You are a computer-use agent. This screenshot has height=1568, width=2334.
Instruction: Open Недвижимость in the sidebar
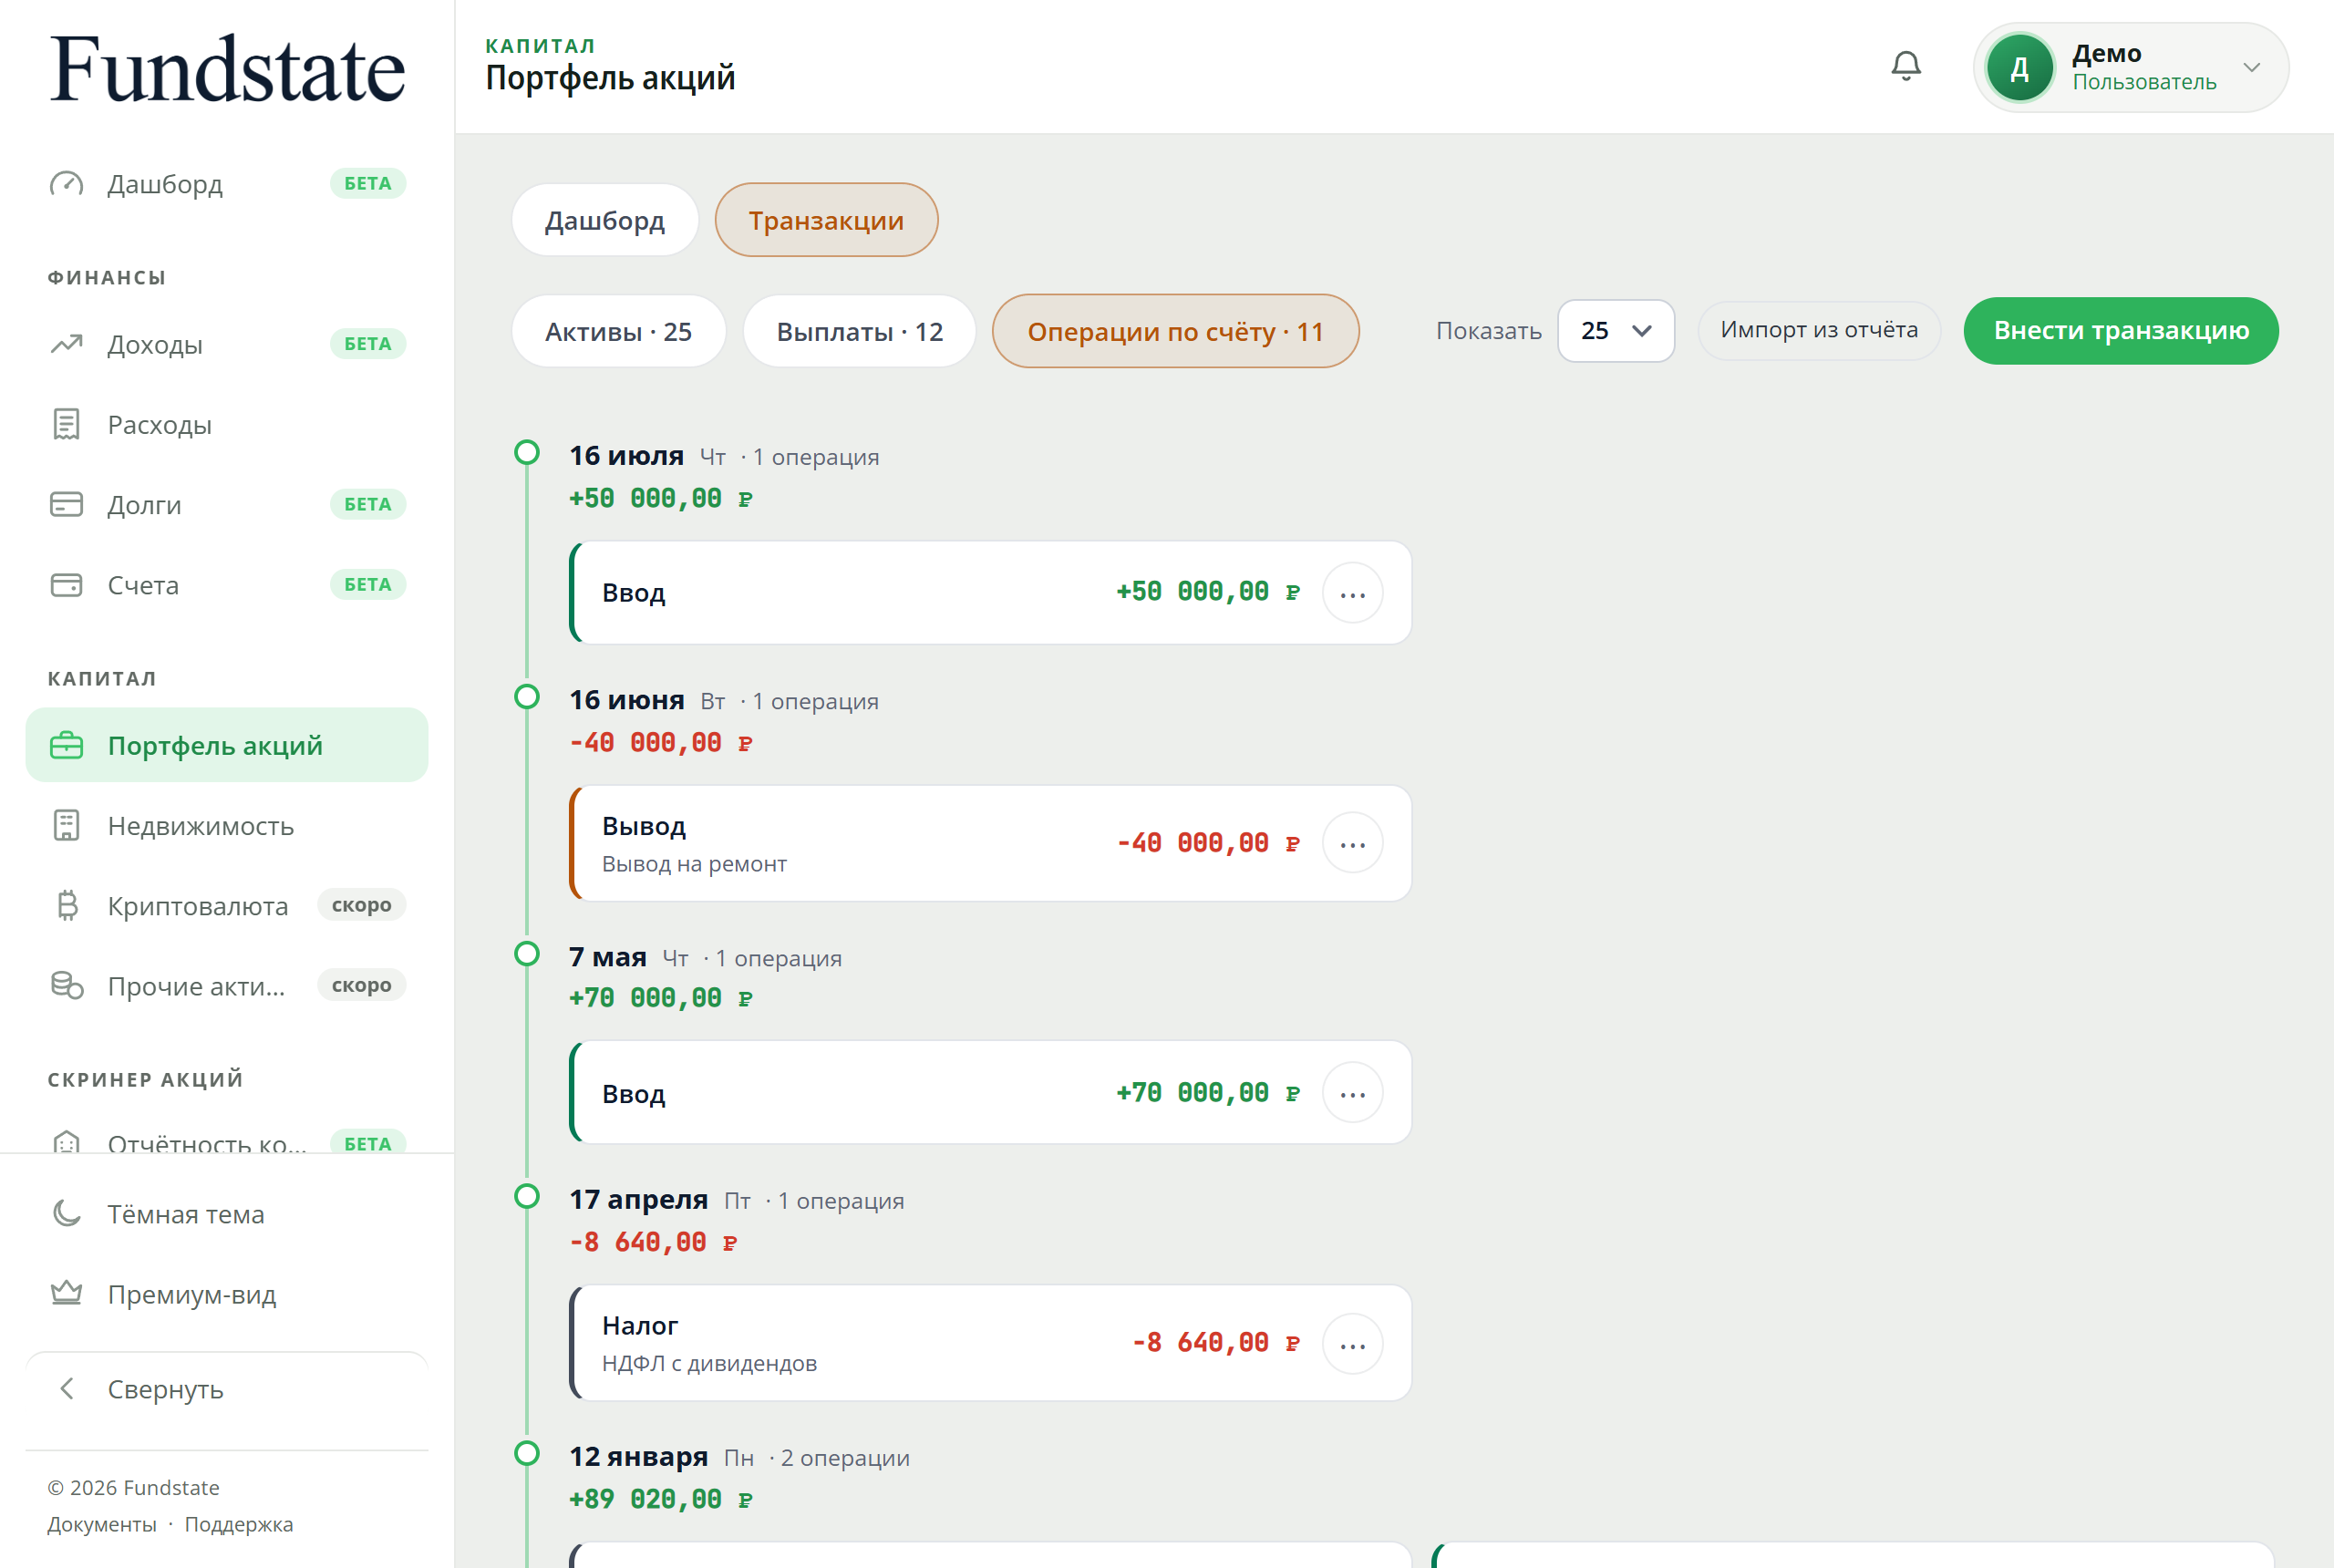click(227, 825)
